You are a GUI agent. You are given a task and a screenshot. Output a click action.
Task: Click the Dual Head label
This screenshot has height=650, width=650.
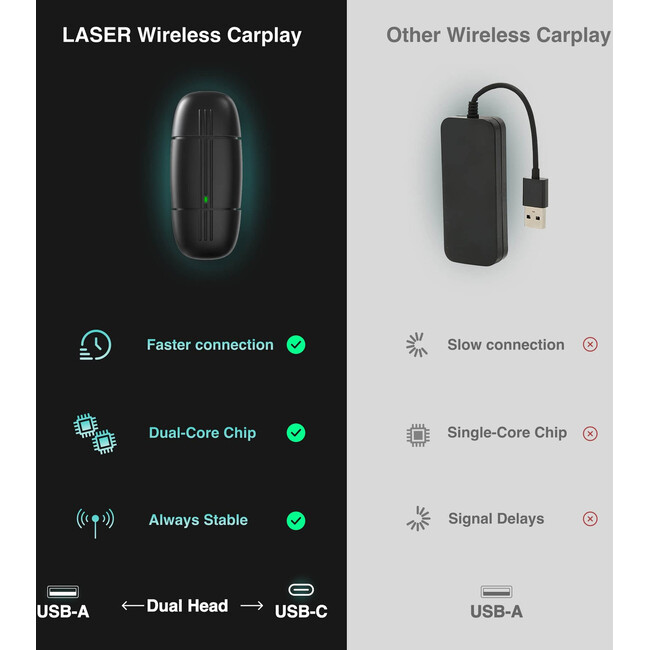(187, 606)
